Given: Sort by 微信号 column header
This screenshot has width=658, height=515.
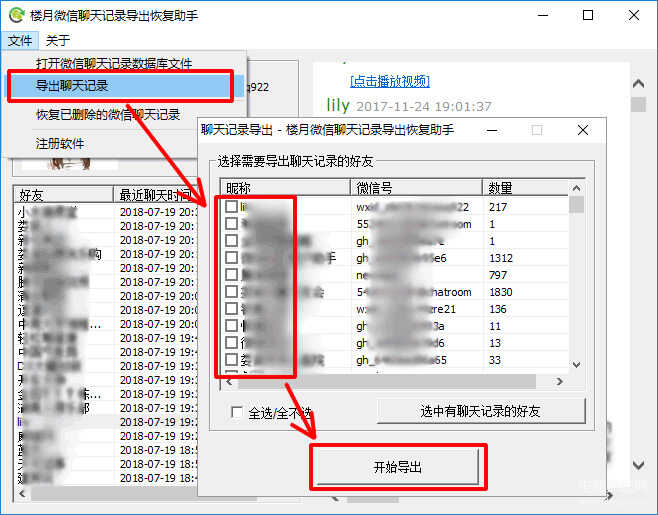Looking at the screenshot, I should pyautogui.click(x=416, y=188).
